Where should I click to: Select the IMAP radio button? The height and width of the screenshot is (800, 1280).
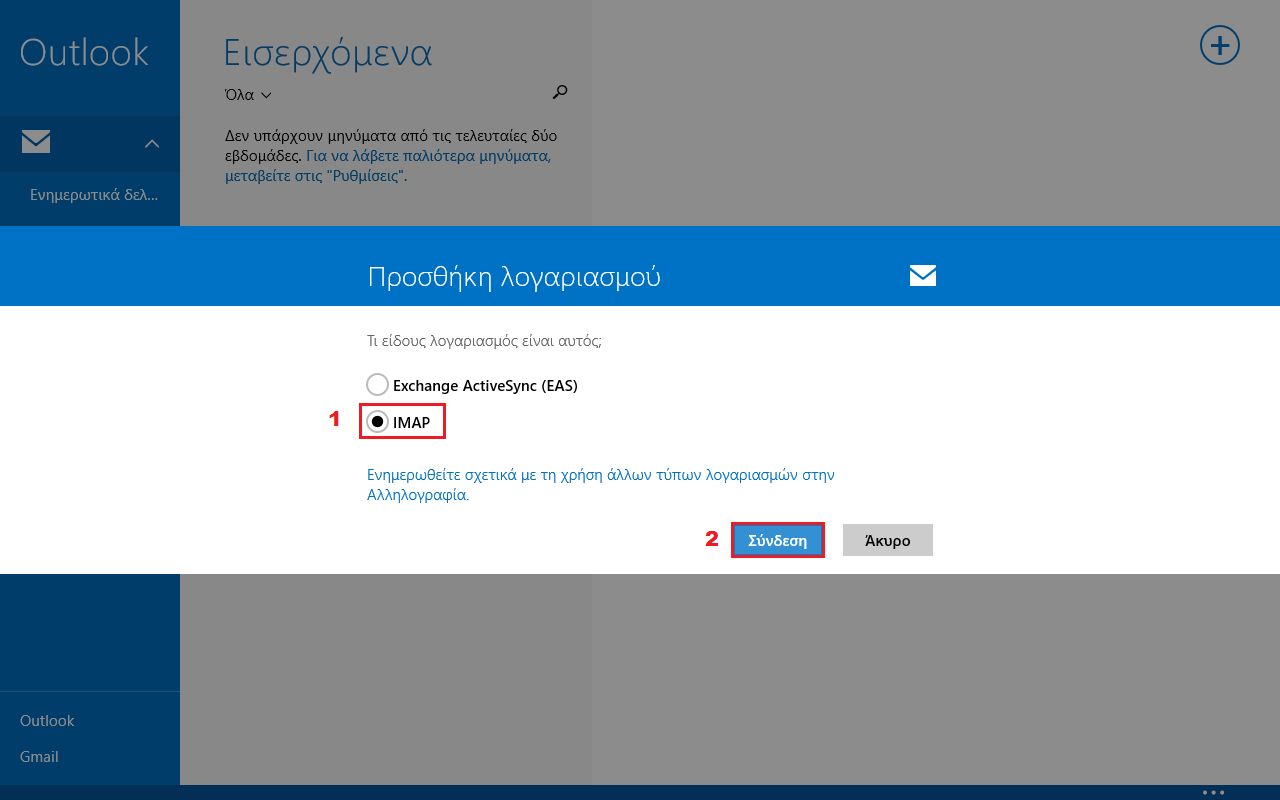(377, 422)
